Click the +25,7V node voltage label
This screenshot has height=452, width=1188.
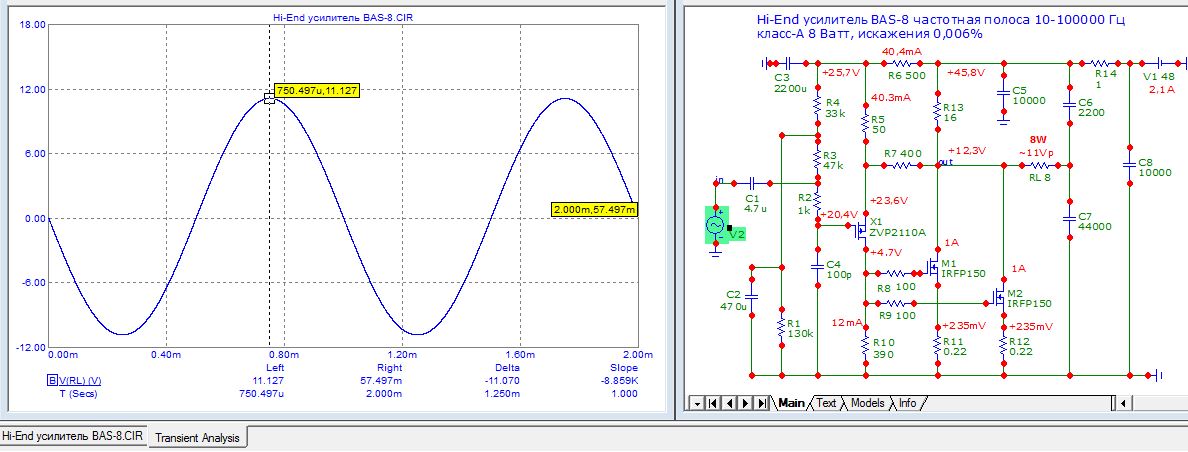coord(842,73)
